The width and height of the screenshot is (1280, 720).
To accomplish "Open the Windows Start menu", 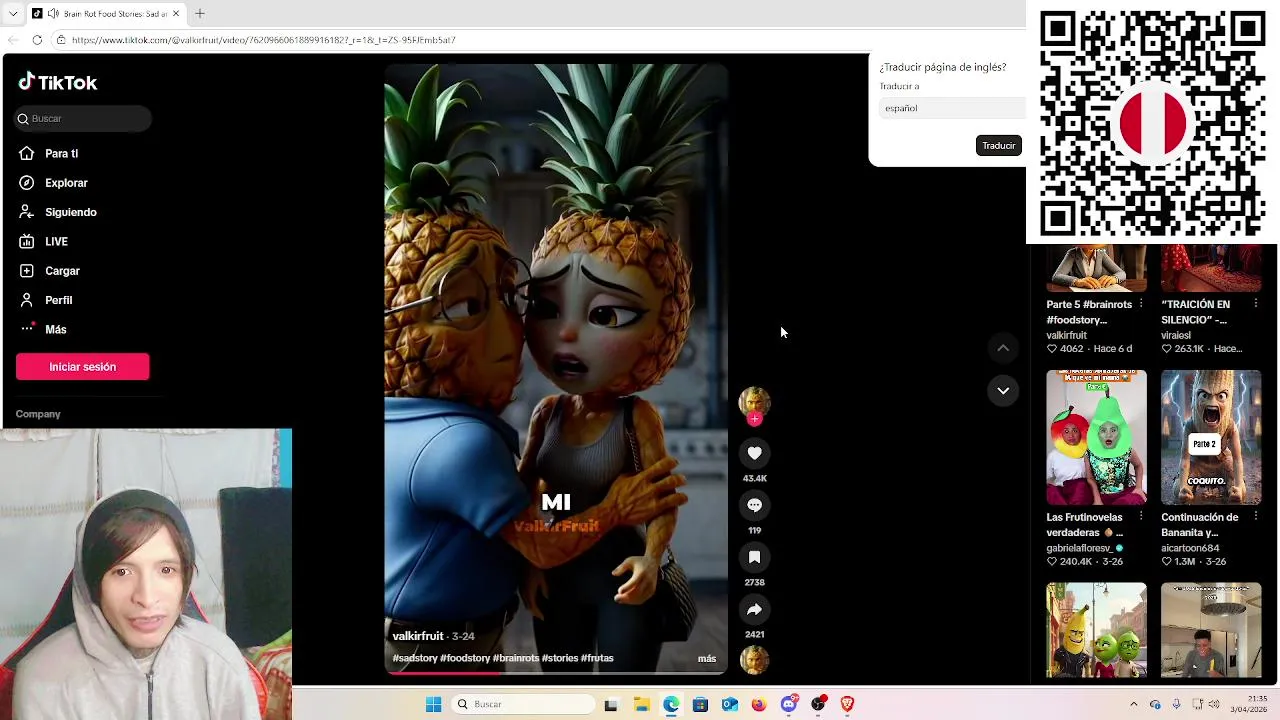I will [x=433, y=704].
